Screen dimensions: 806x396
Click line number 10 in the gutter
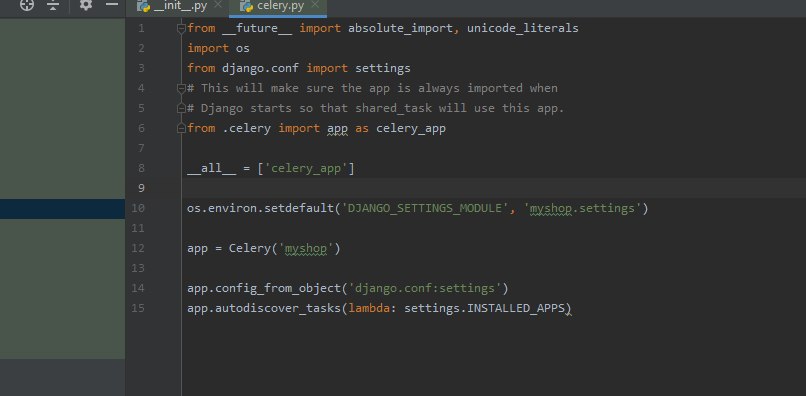138,208
